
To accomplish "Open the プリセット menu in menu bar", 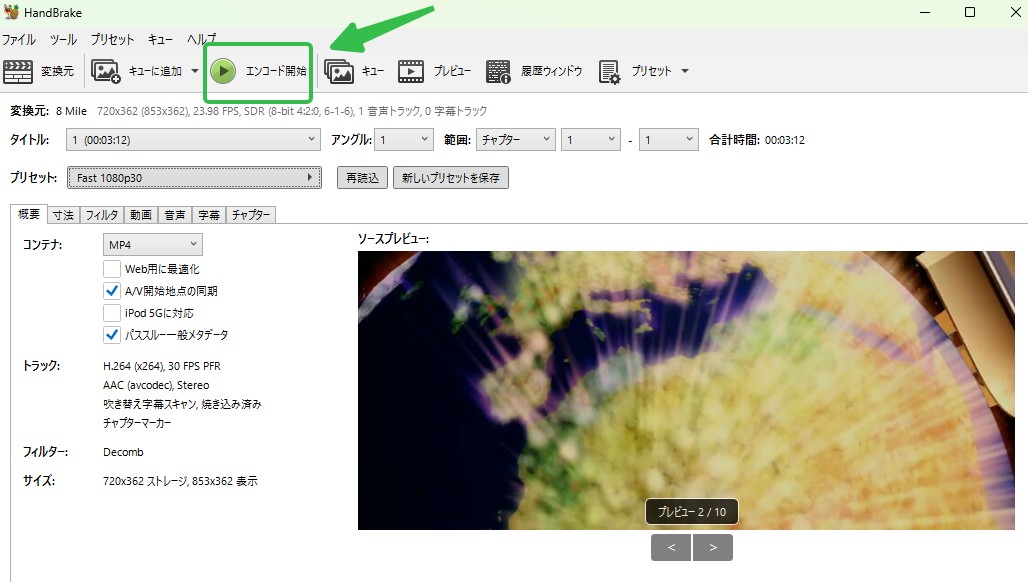I will 112,39.
